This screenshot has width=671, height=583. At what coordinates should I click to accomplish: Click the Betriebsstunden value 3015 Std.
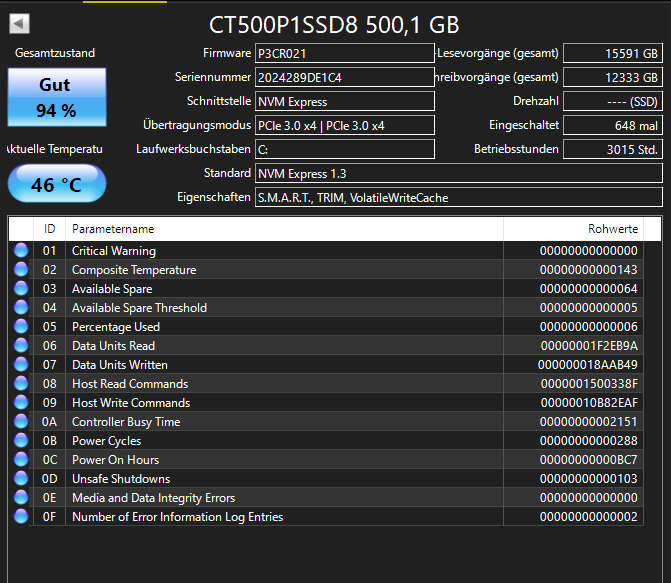(613, 149)
